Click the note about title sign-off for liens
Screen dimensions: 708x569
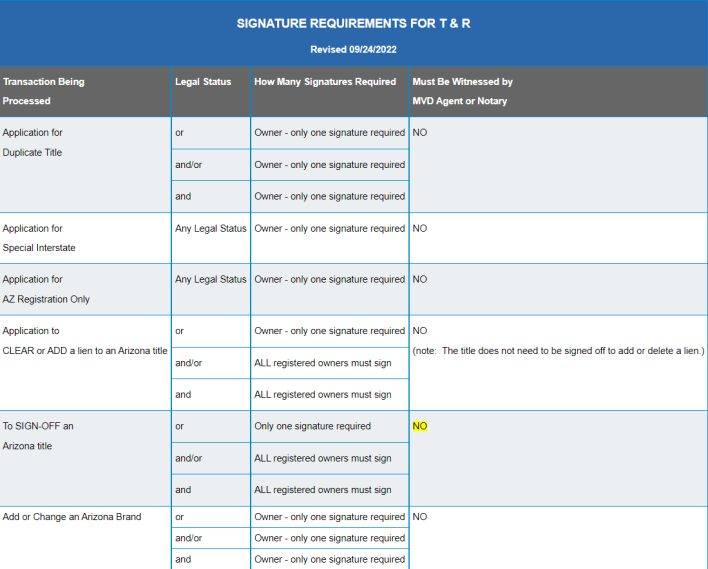coord(559,351)
